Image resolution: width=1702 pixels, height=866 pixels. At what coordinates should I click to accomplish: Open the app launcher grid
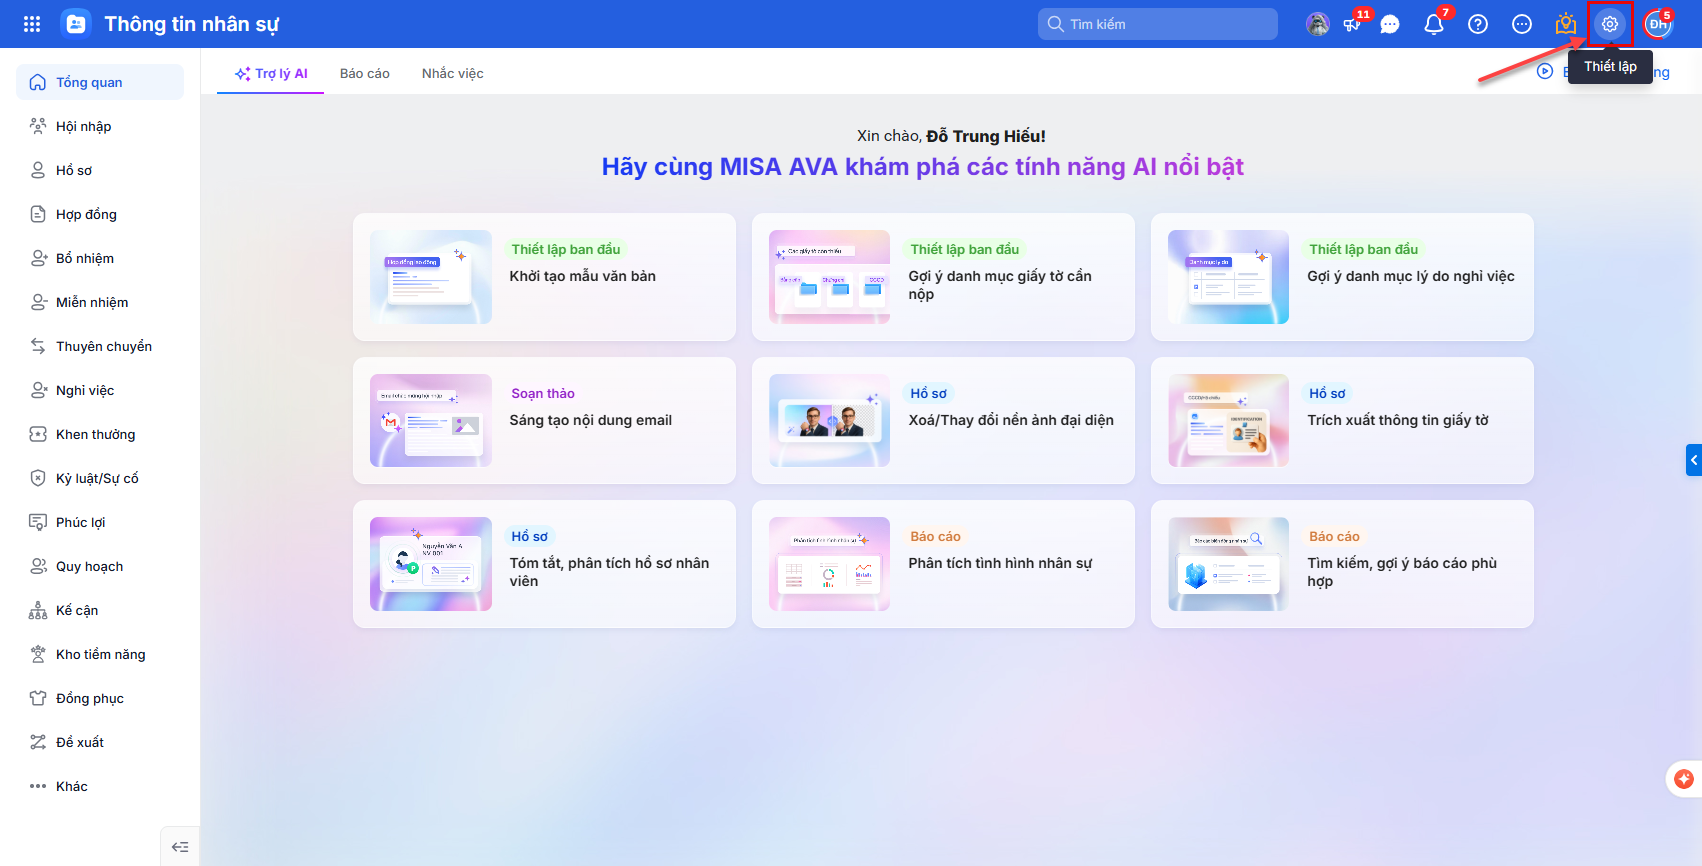[32, 24]
